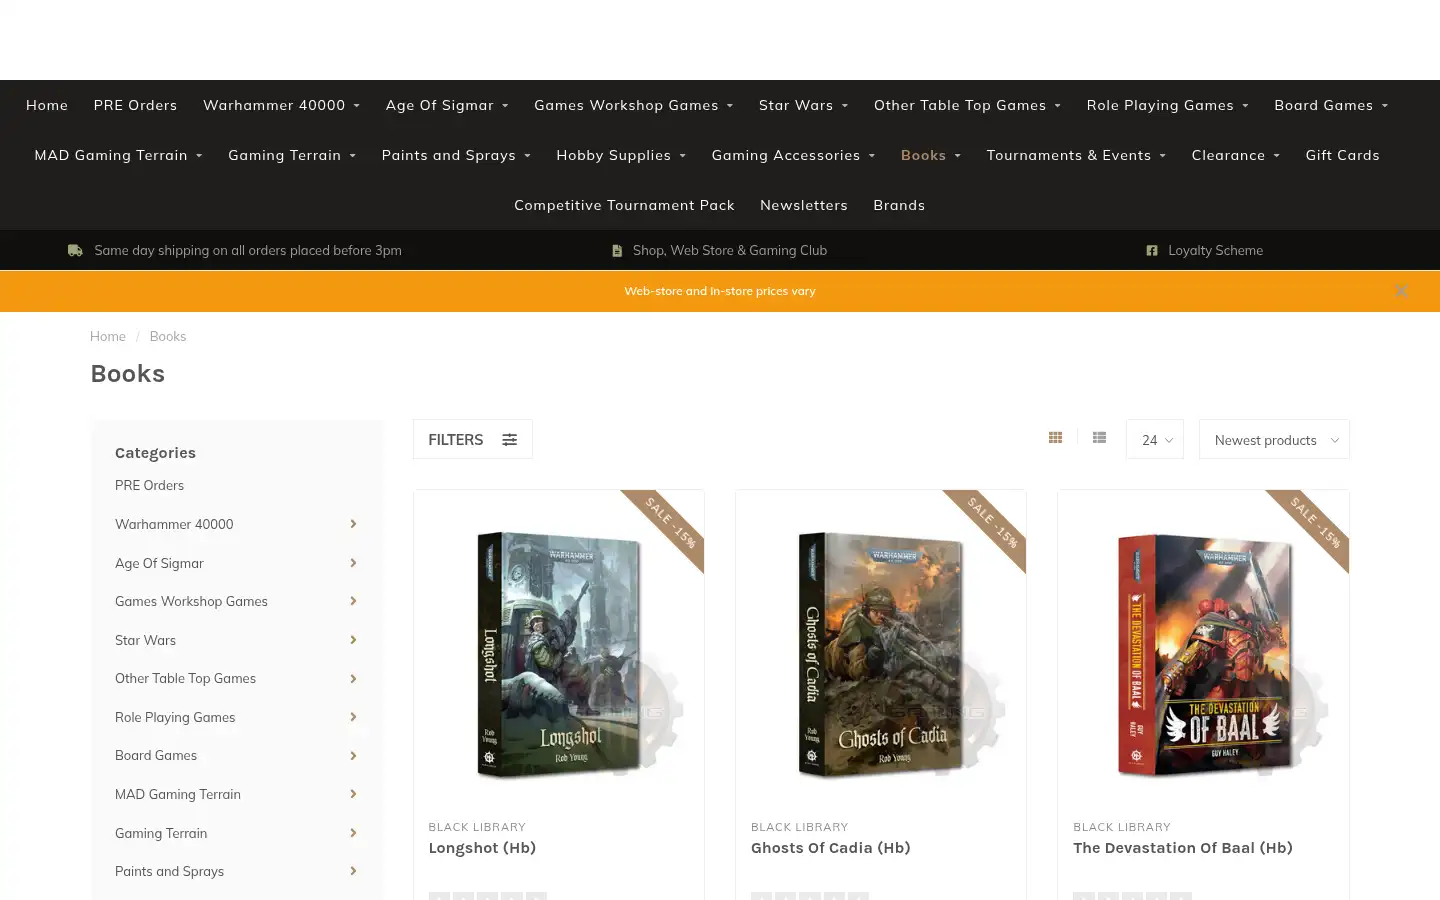Click Home in the breadcrumb
1440x900 pixels.
(108, 336)
